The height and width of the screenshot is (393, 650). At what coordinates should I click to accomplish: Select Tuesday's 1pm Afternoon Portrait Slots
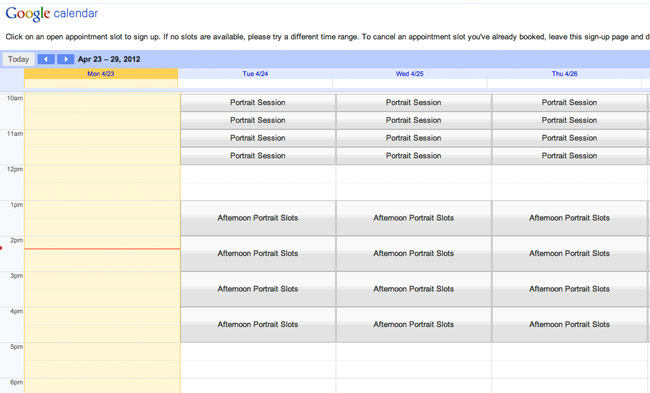pyautogui.click(x=258, y=218)
